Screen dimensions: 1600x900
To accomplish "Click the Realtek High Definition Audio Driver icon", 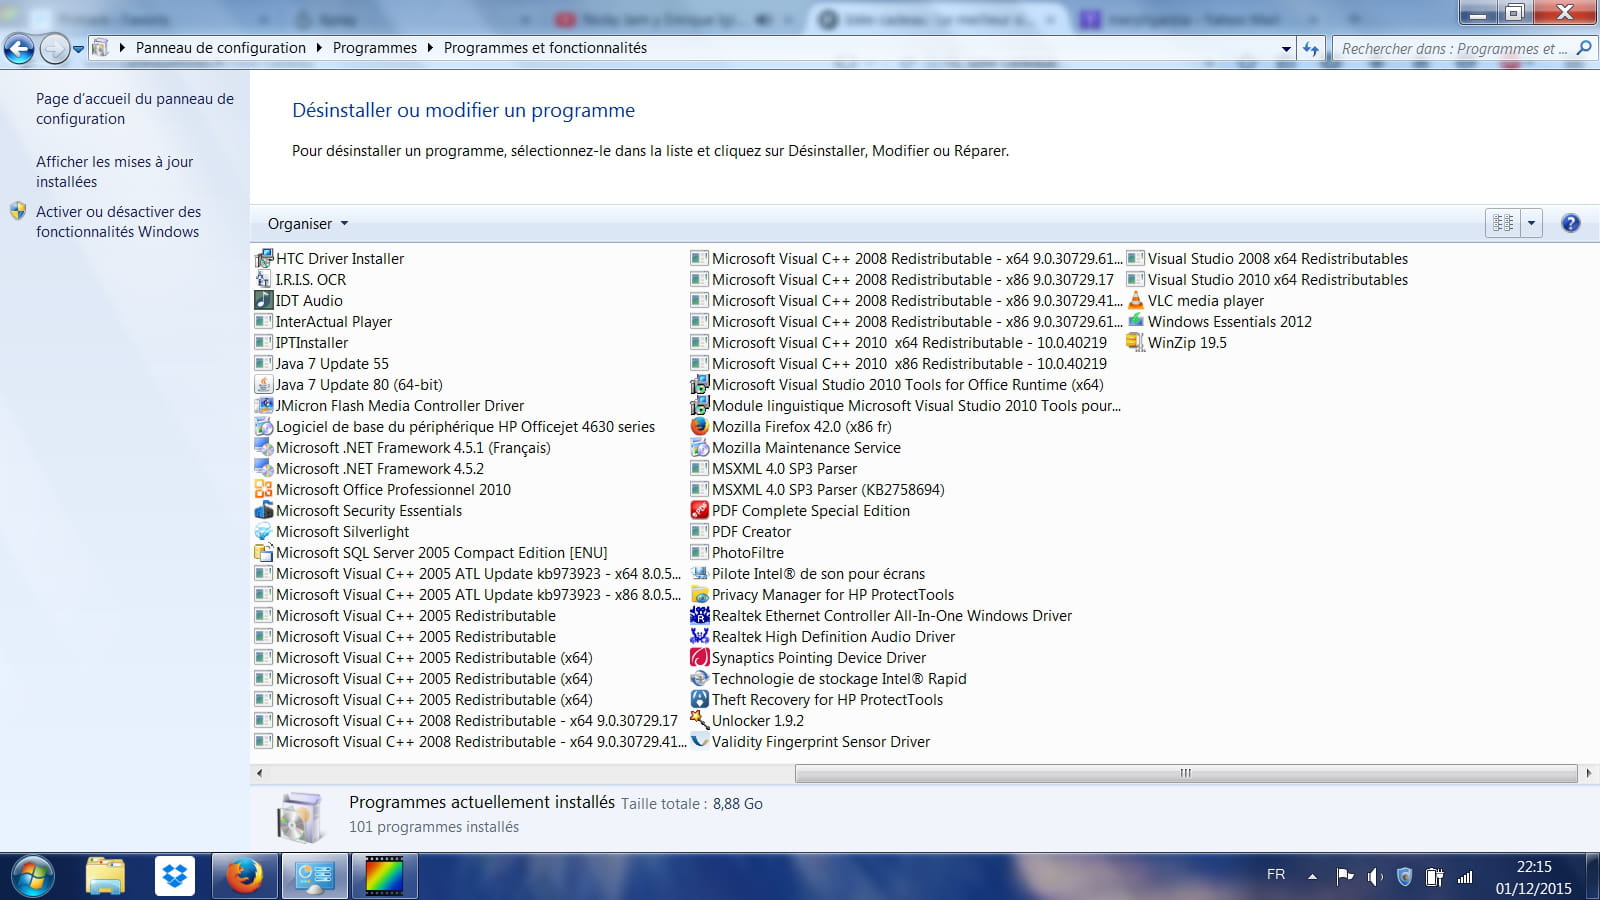I will [x=700, y=636].
